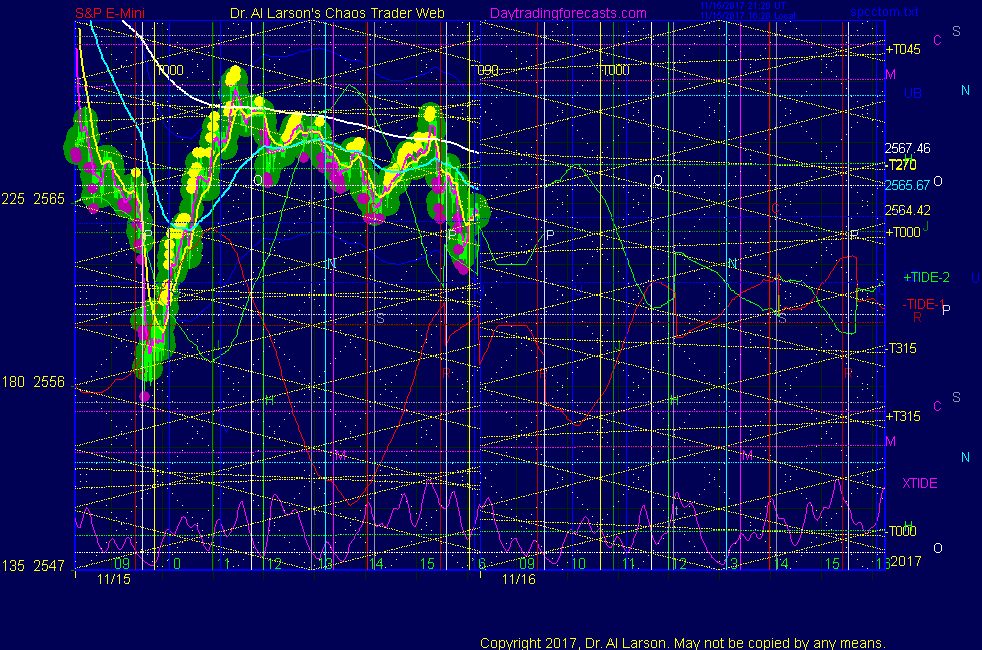Open the "Daytradingforecasts.com" text
Screen dimensions: 982x650
[568, 13]
